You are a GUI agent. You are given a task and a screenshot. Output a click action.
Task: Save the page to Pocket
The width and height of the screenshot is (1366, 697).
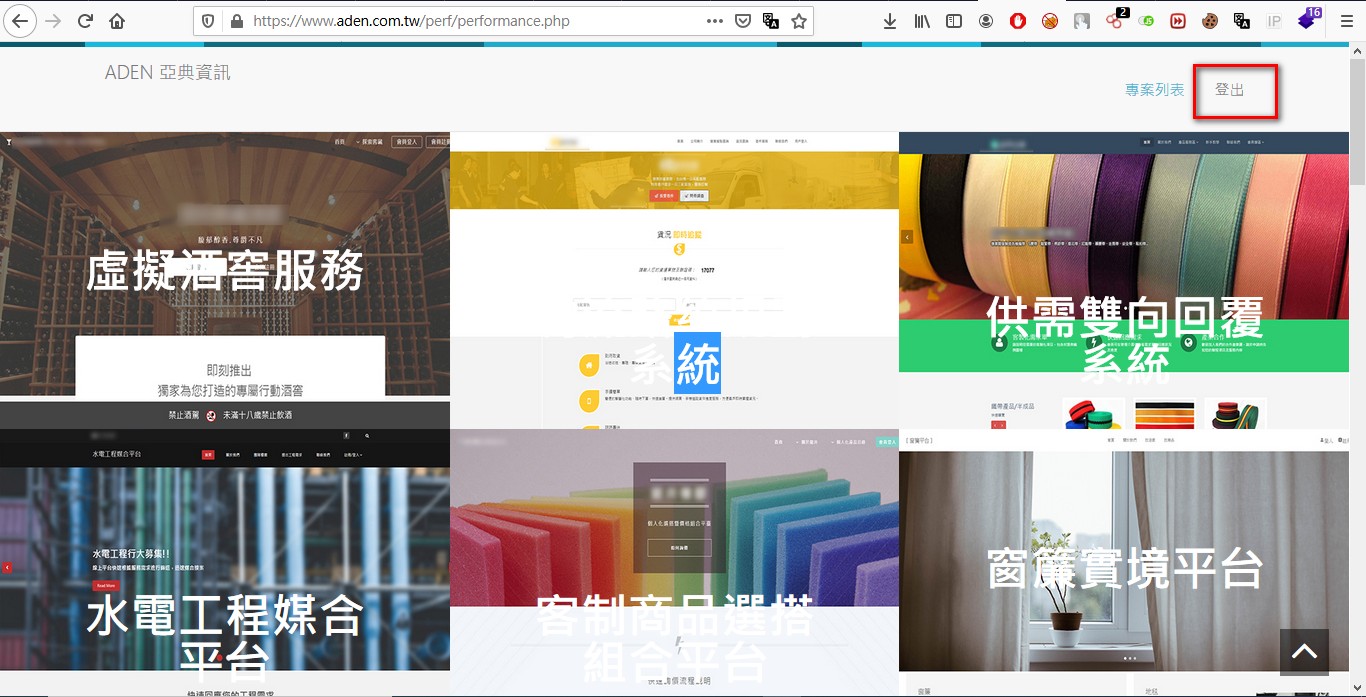coord(743,21)
